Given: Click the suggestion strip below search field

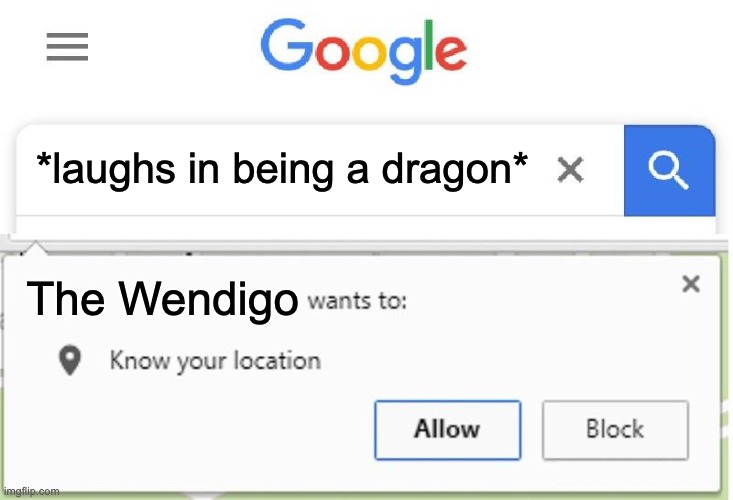Looking at the screenshot, I should (x=366, y=225).
